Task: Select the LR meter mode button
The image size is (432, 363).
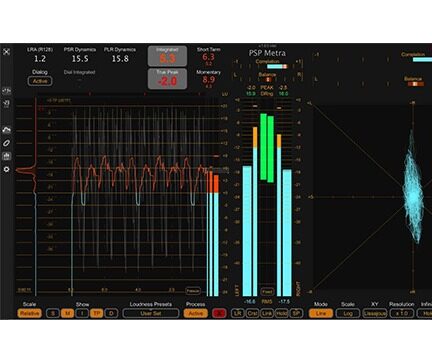Action: click(237, 313)
